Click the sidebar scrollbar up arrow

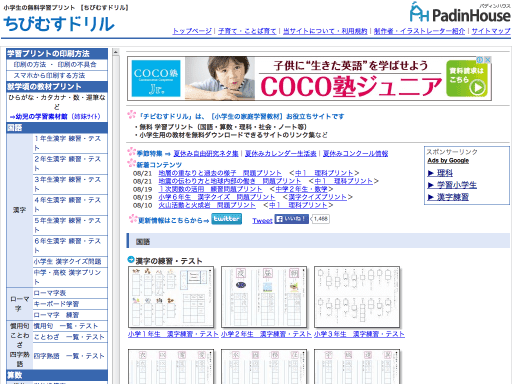(116, 52)
